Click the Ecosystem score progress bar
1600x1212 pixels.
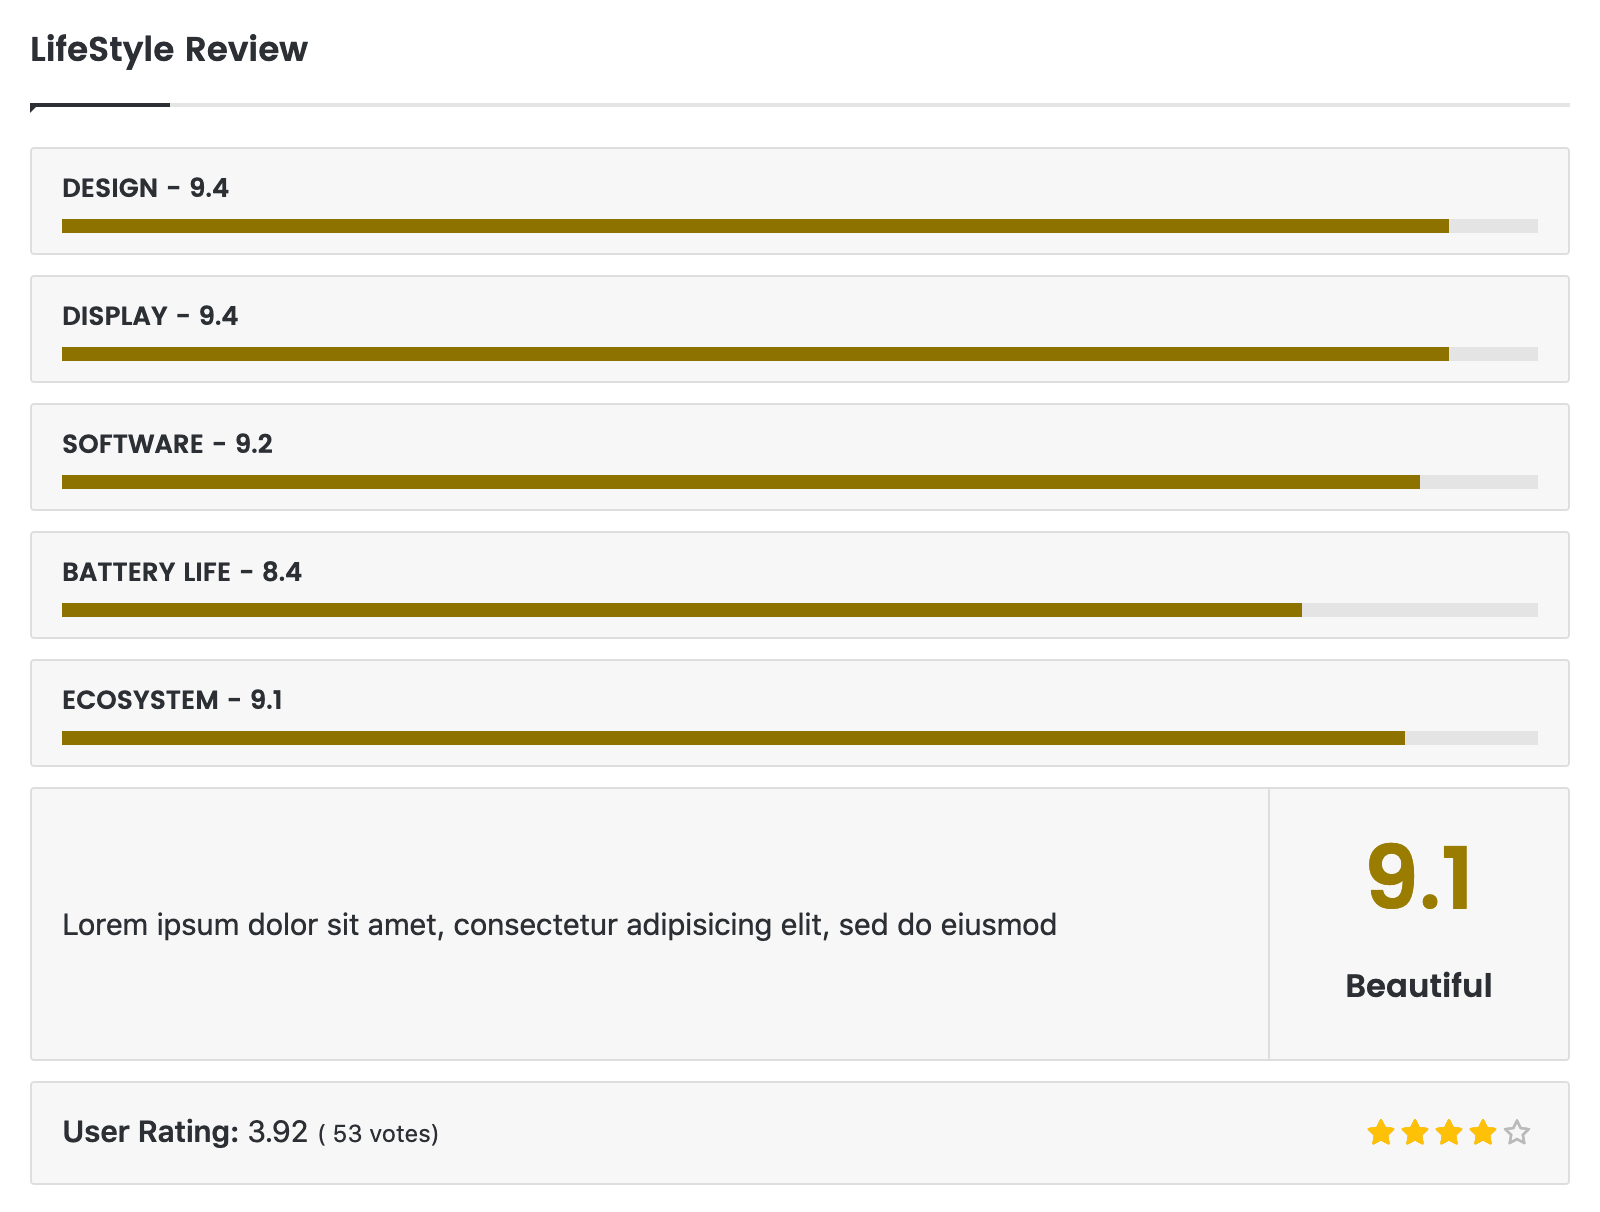click(x=799, y=738)
